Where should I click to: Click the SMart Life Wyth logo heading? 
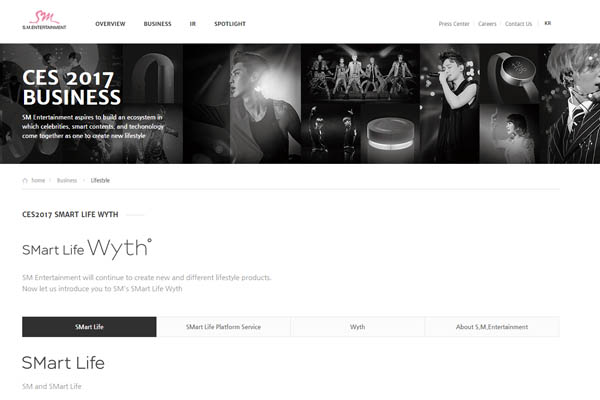pyautogui.click(x=87, y=249)
